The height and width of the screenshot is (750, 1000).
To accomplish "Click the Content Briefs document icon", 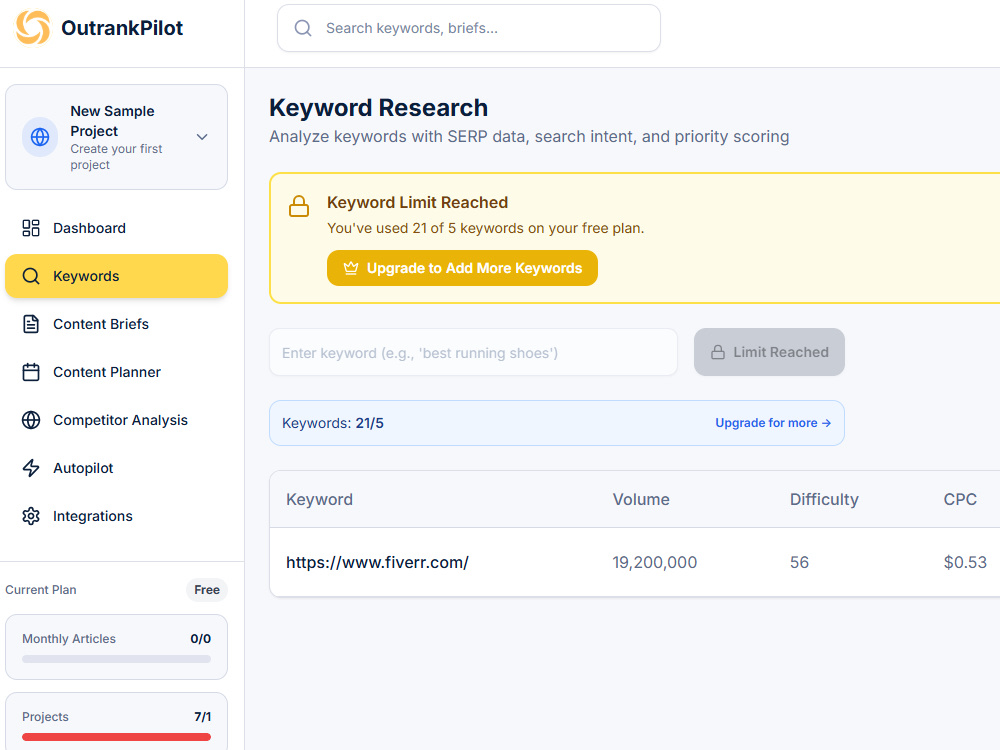I will click(31, 324).
